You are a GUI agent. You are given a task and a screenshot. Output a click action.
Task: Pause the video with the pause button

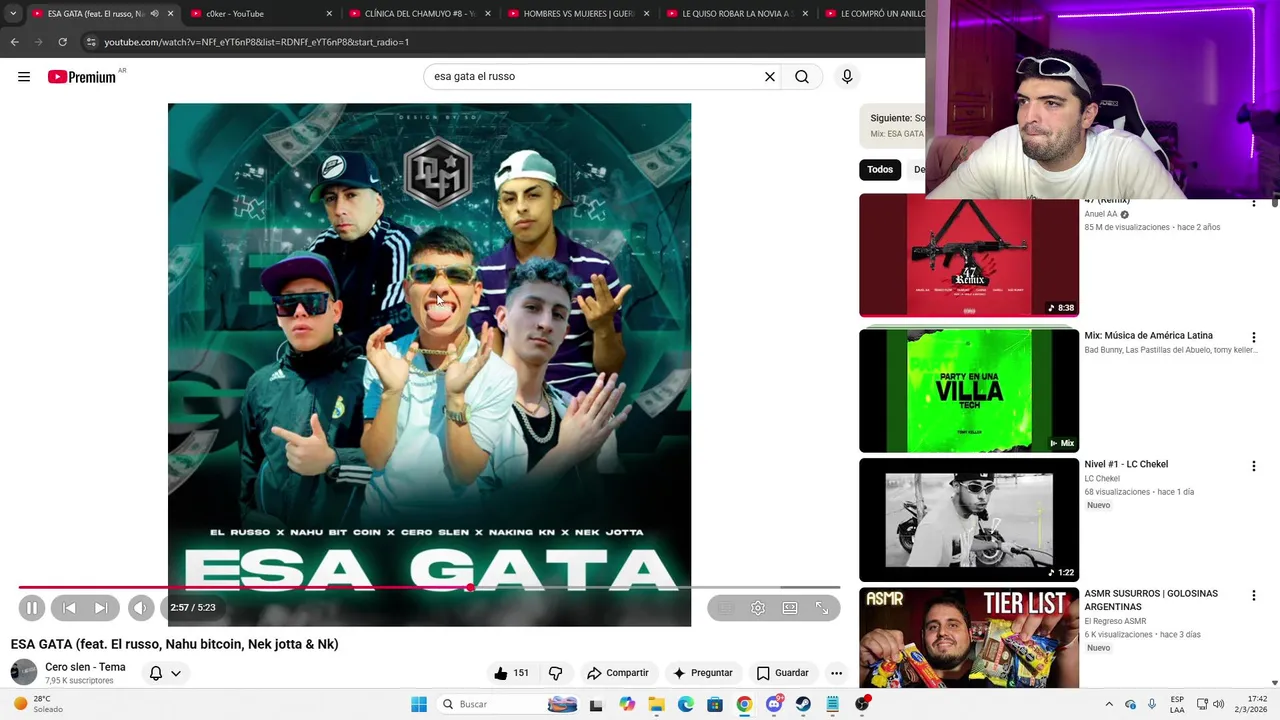tap(31, 608)
